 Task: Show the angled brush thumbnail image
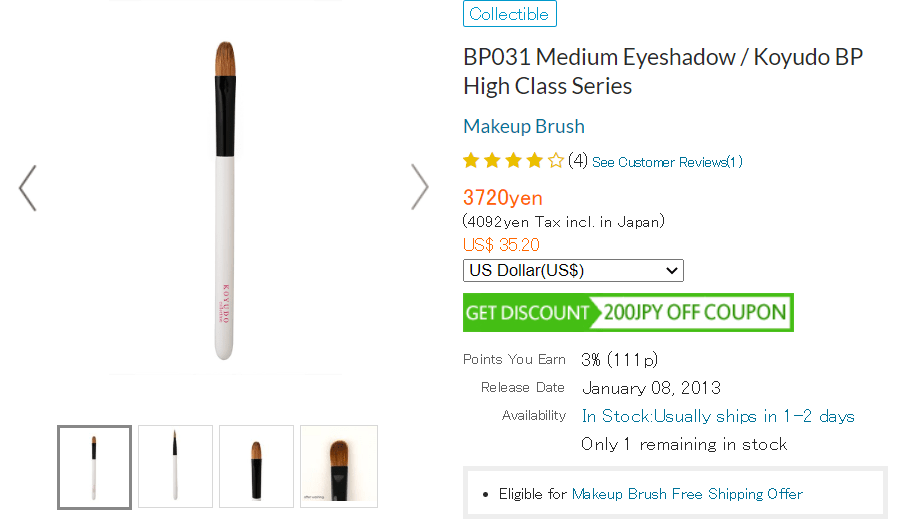tap(175, 467)
